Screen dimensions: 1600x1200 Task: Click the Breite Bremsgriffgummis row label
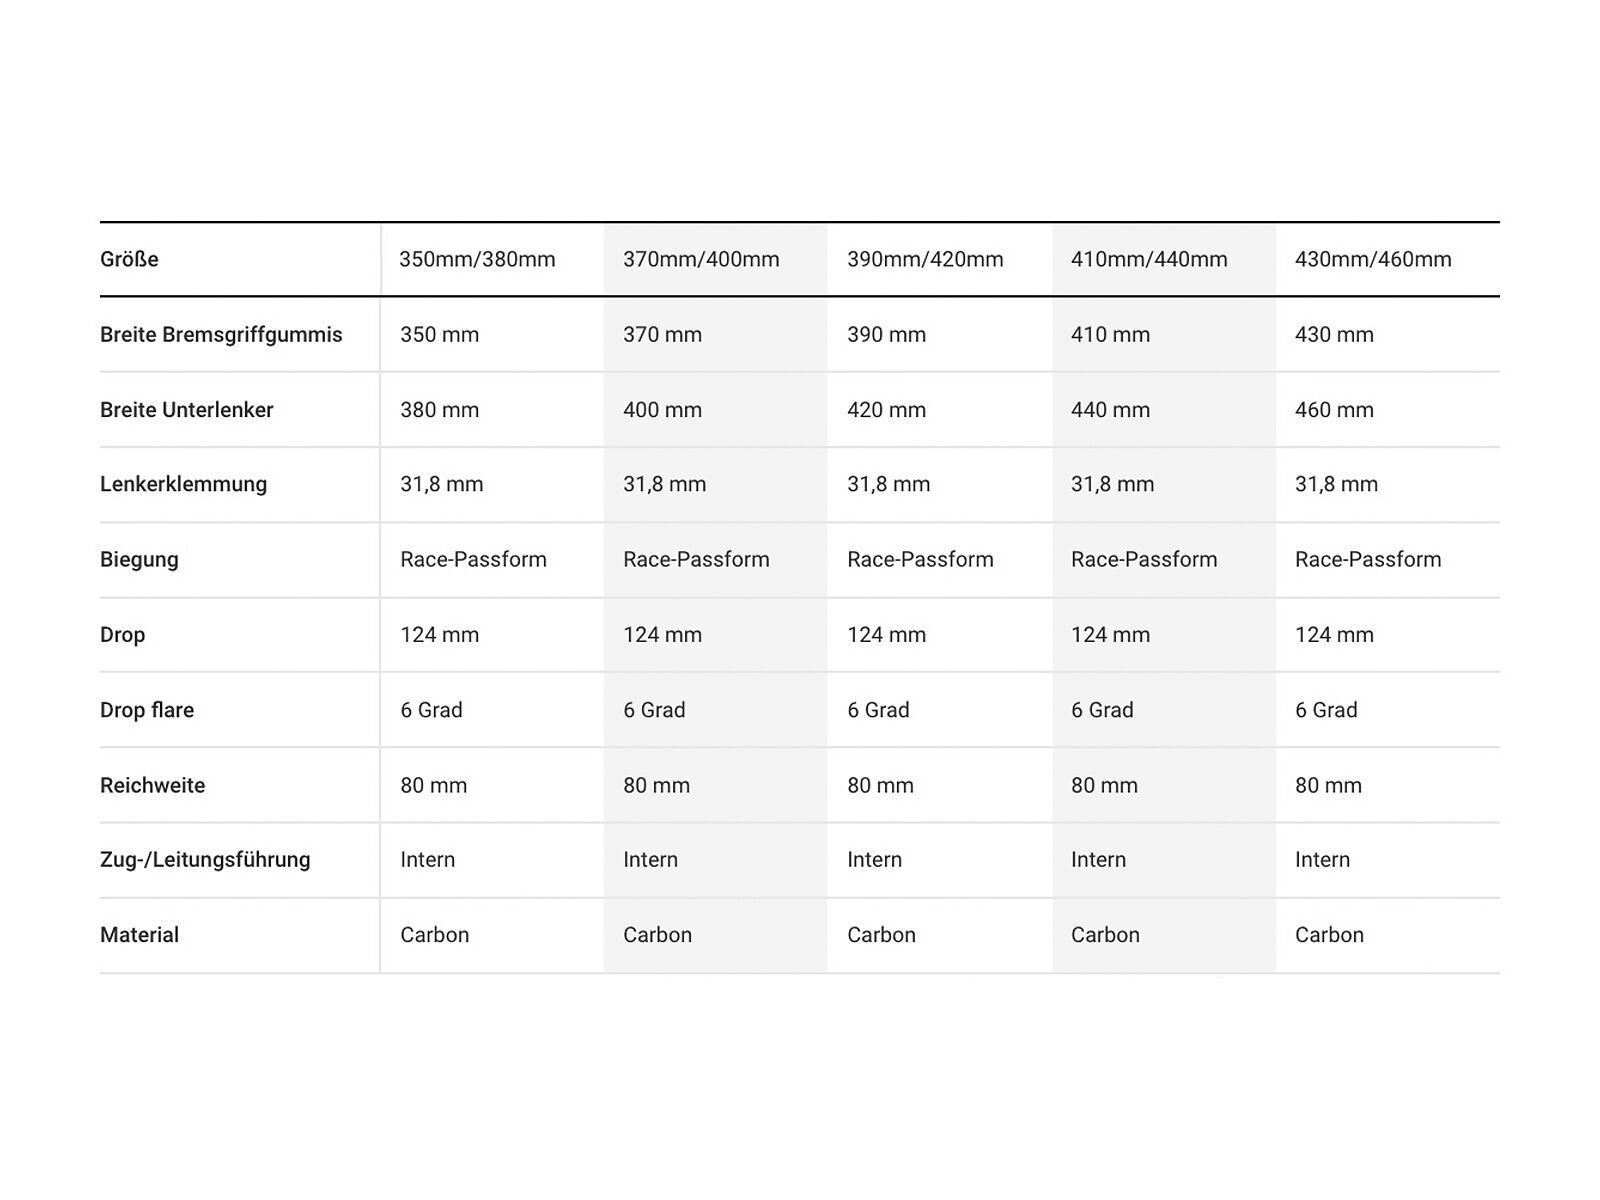click(221, 335)
